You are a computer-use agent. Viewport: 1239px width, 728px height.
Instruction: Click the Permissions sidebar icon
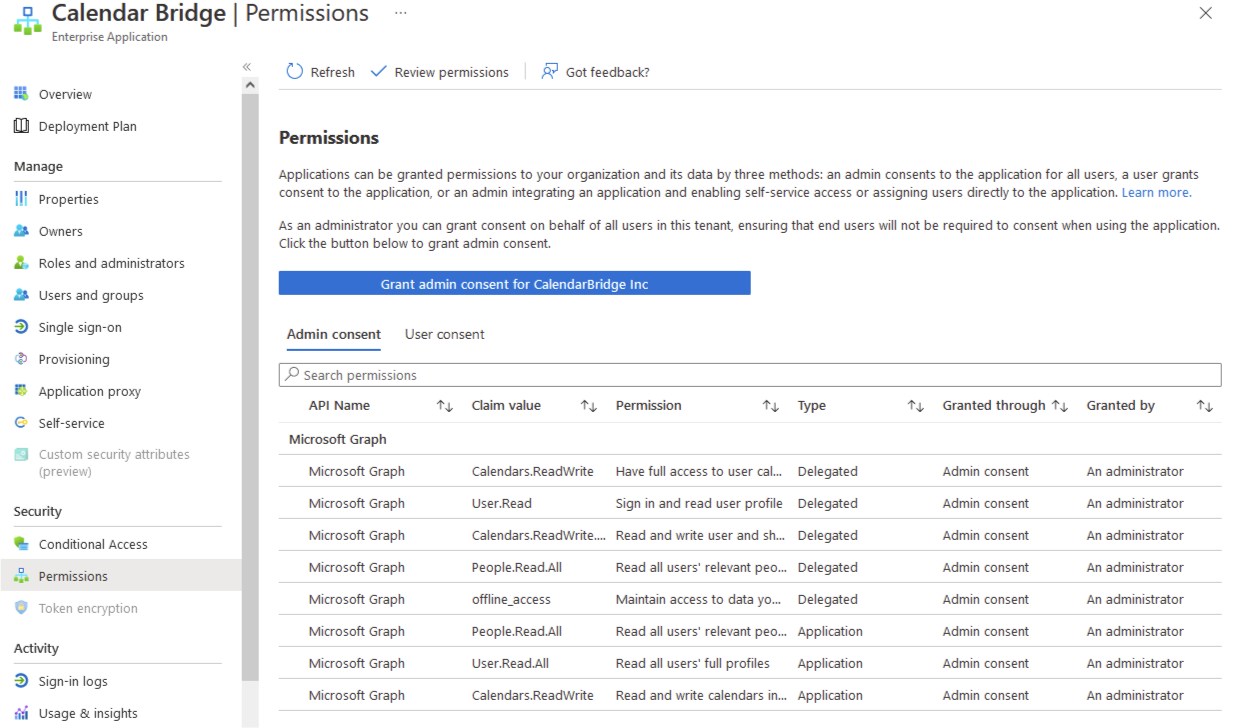point(21,576)
